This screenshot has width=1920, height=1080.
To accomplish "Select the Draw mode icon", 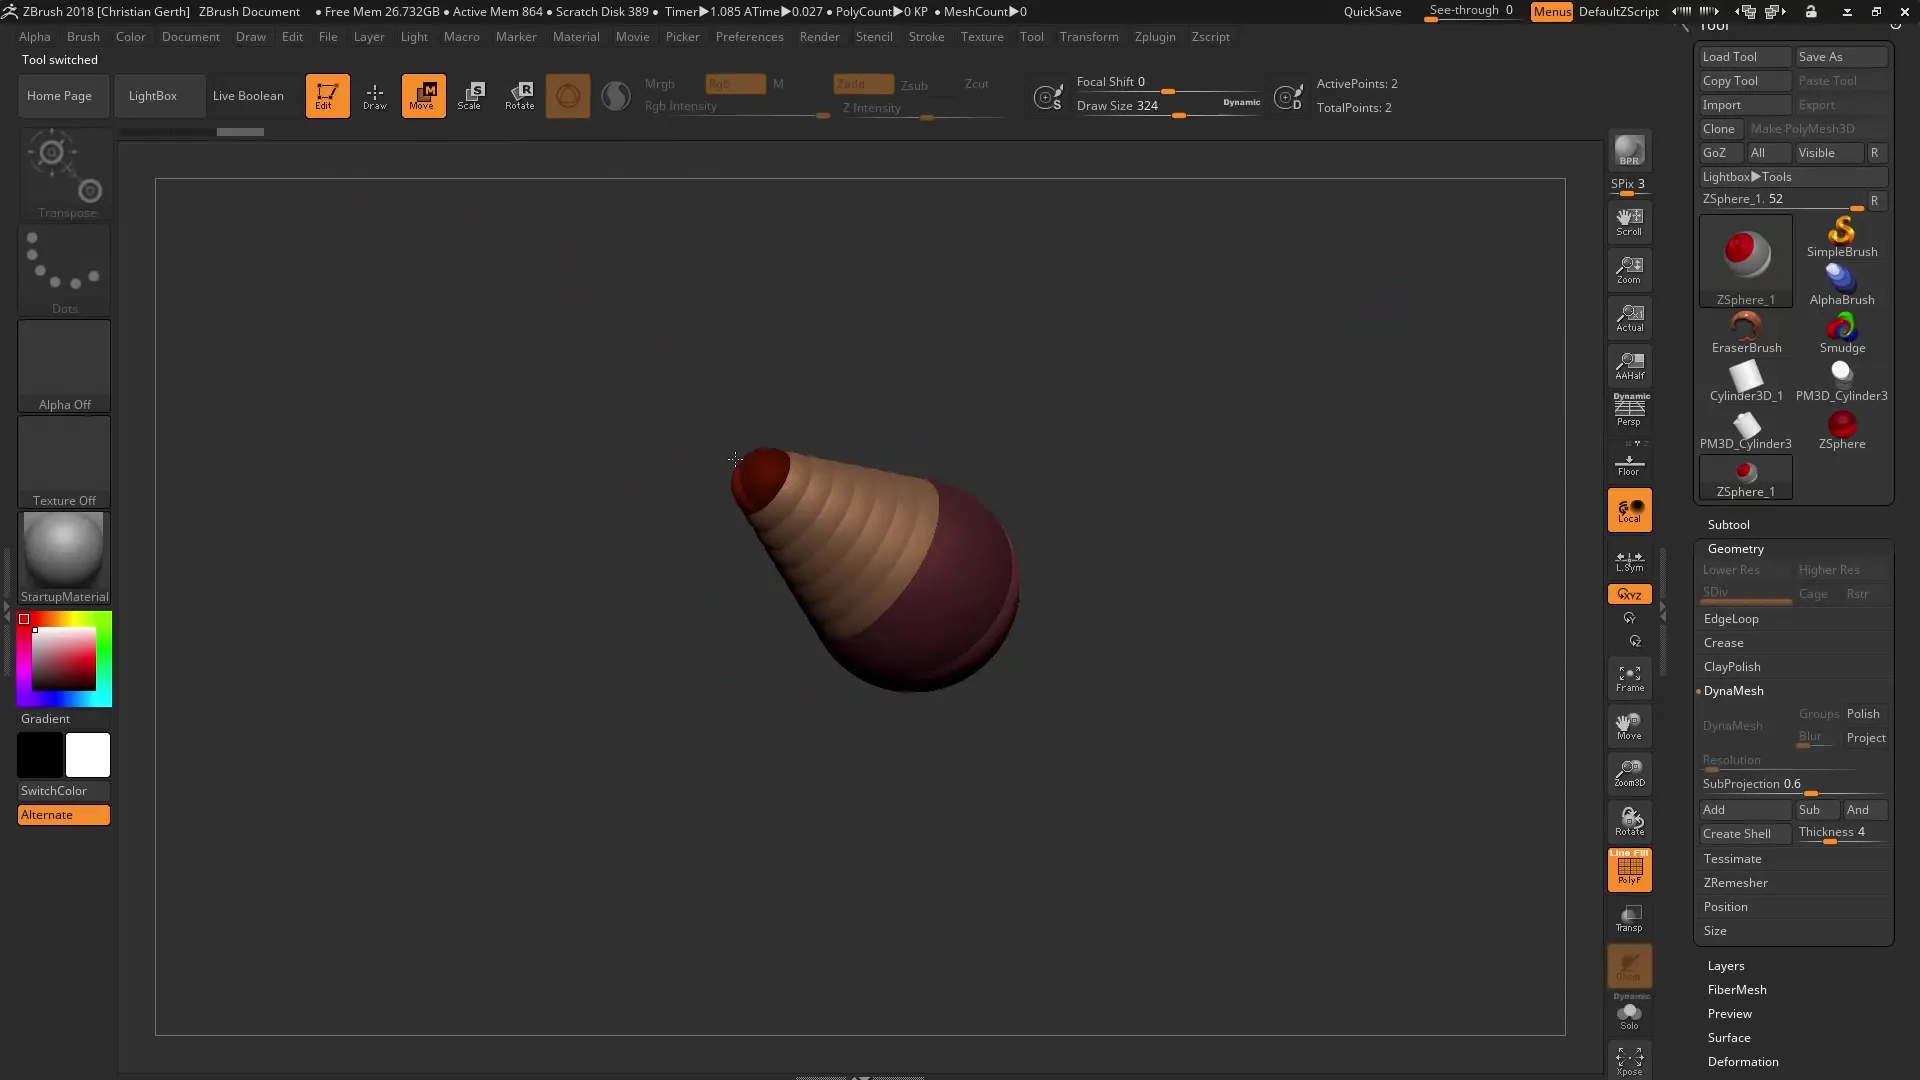I will tap(375, 96).
